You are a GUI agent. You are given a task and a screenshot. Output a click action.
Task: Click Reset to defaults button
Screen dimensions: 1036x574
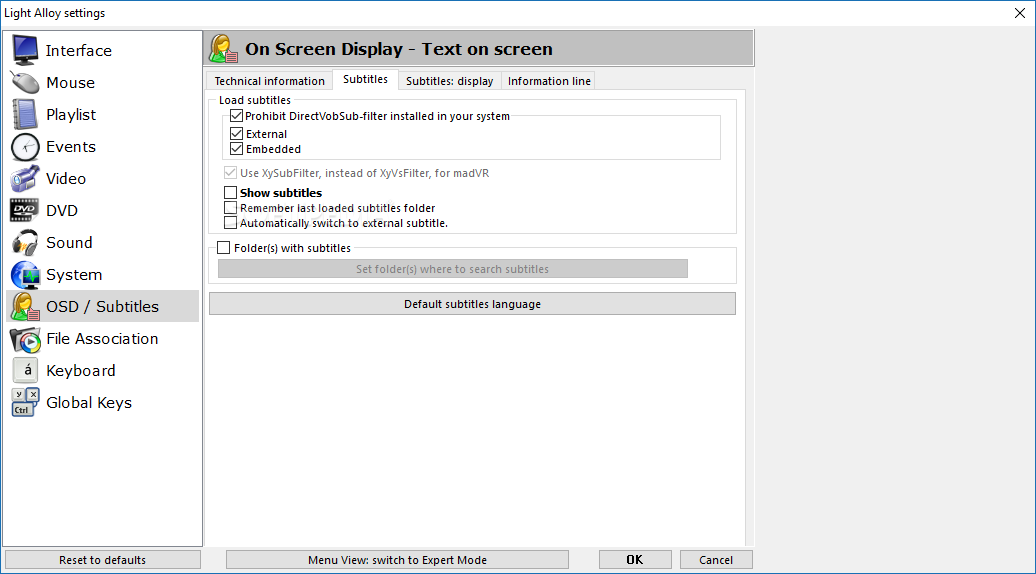[102, 559]
